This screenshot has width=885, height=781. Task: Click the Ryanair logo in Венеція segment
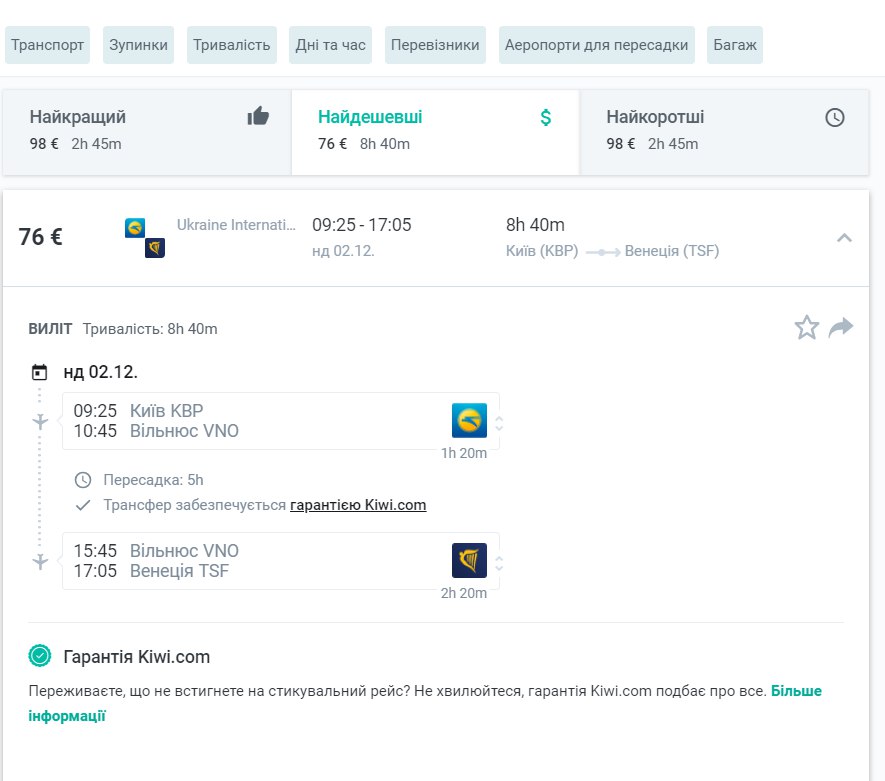[469, 560]
